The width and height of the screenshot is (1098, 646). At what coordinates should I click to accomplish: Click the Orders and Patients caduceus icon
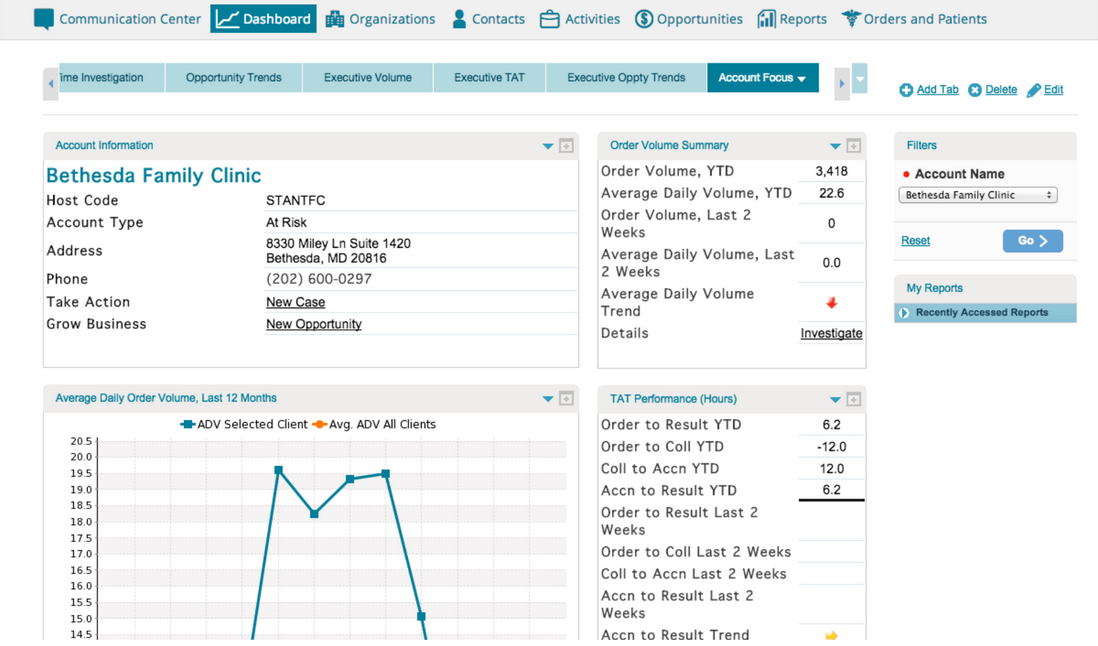pos(851,19)
